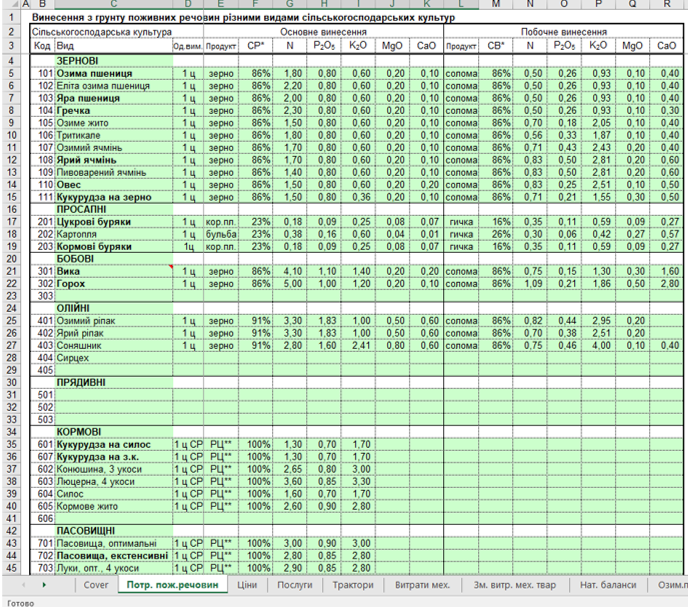The image size is (688, 607).
Task: Select the comment indicator on the Вика cell
Action: pyautogui.click(x=171, y=267)
